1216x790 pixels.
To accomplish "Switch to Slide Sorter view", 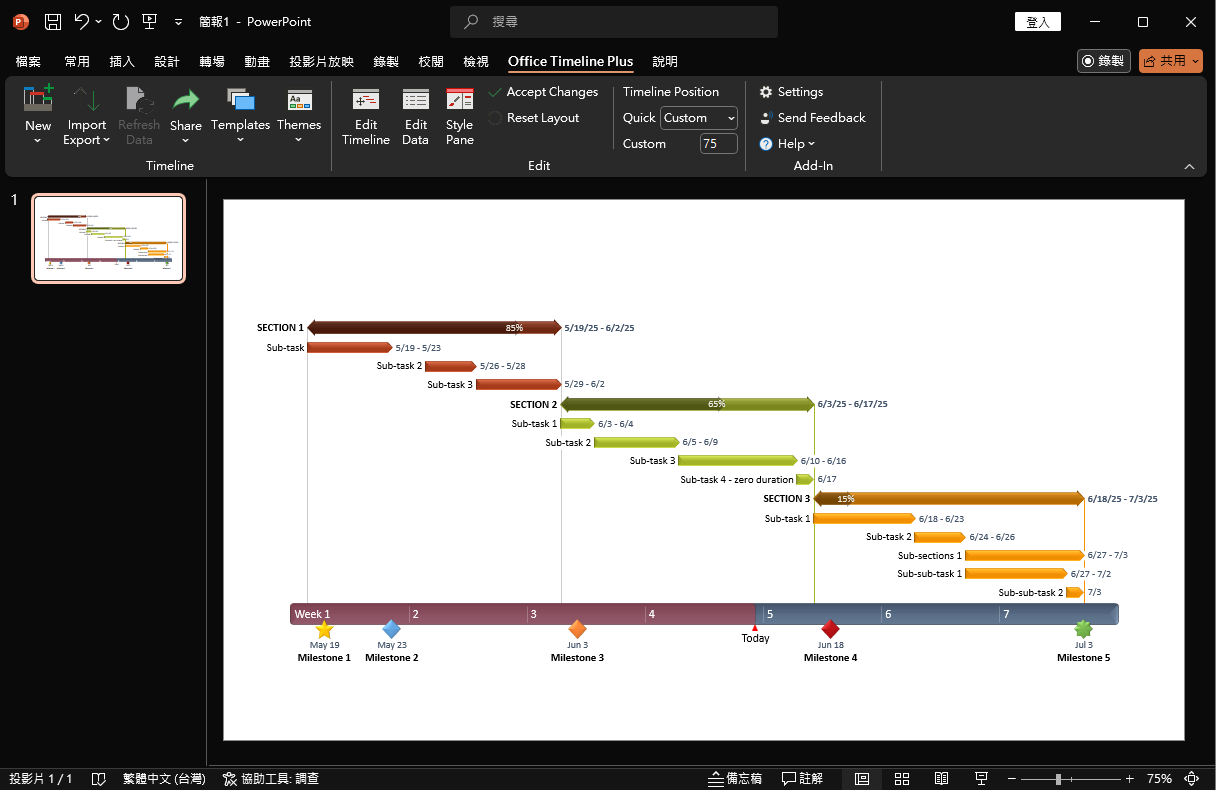I will pyautogui.click(x=902, y=778).
